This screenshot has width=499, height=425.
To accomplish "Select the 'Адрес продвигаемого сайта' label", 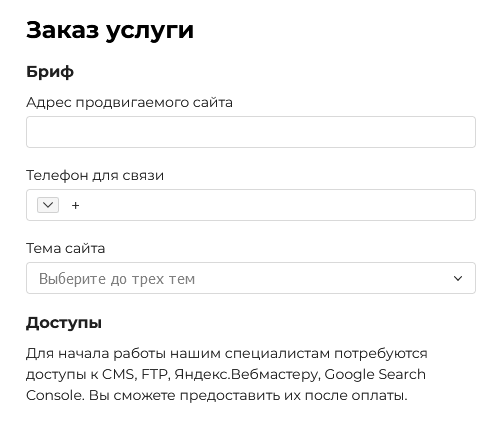I will click(x=129, y=102).
